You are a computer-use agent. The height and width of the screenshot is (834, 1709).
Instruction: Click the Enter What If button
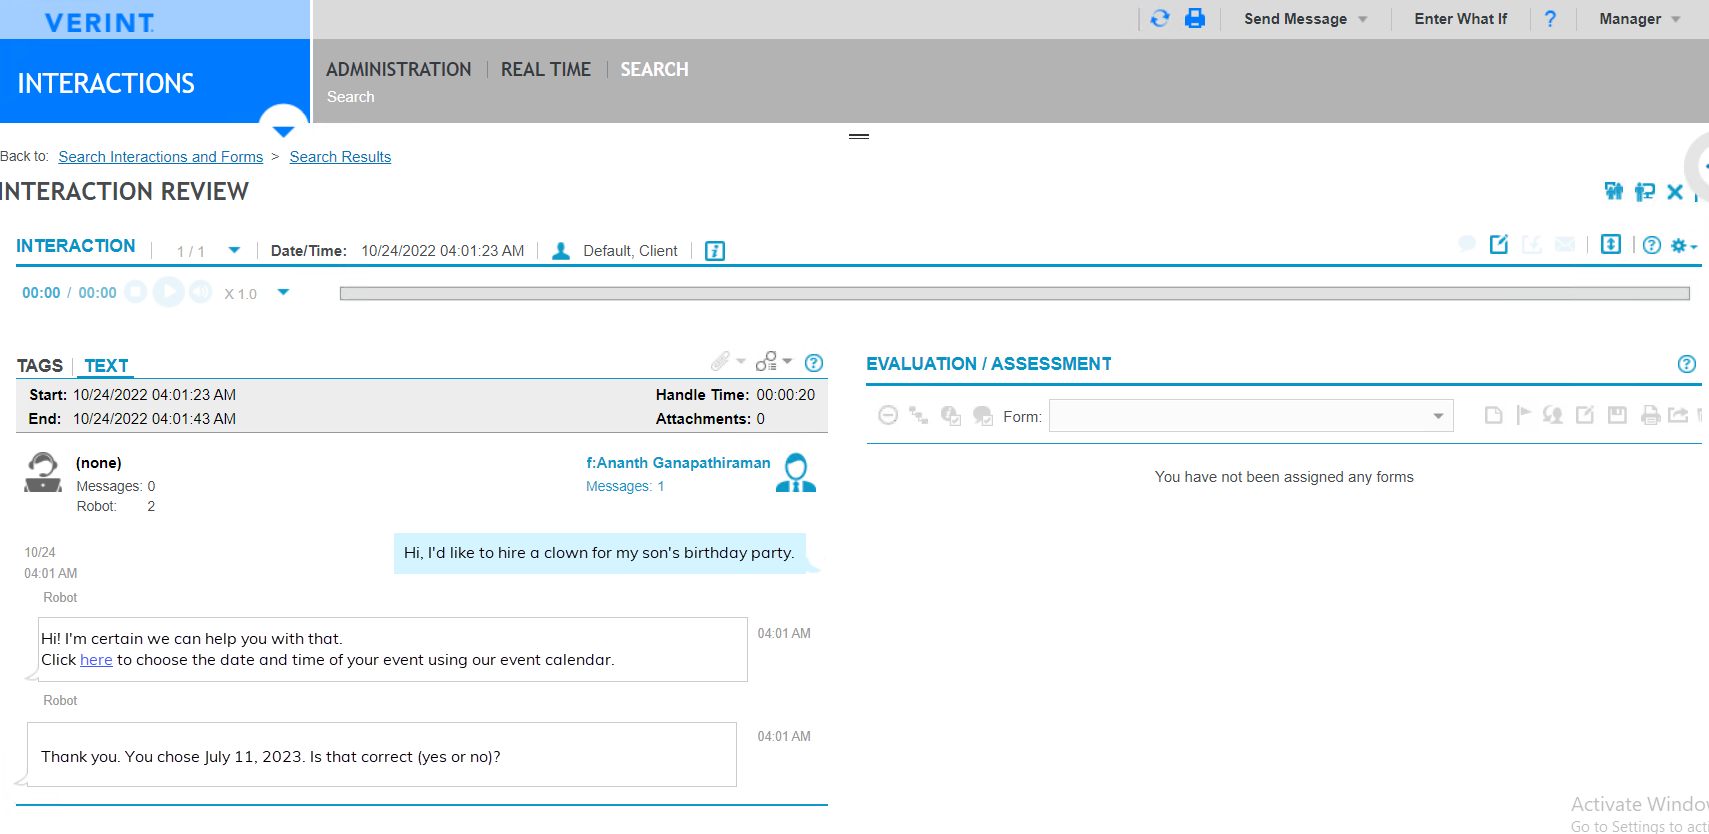tap(1460, 19)
